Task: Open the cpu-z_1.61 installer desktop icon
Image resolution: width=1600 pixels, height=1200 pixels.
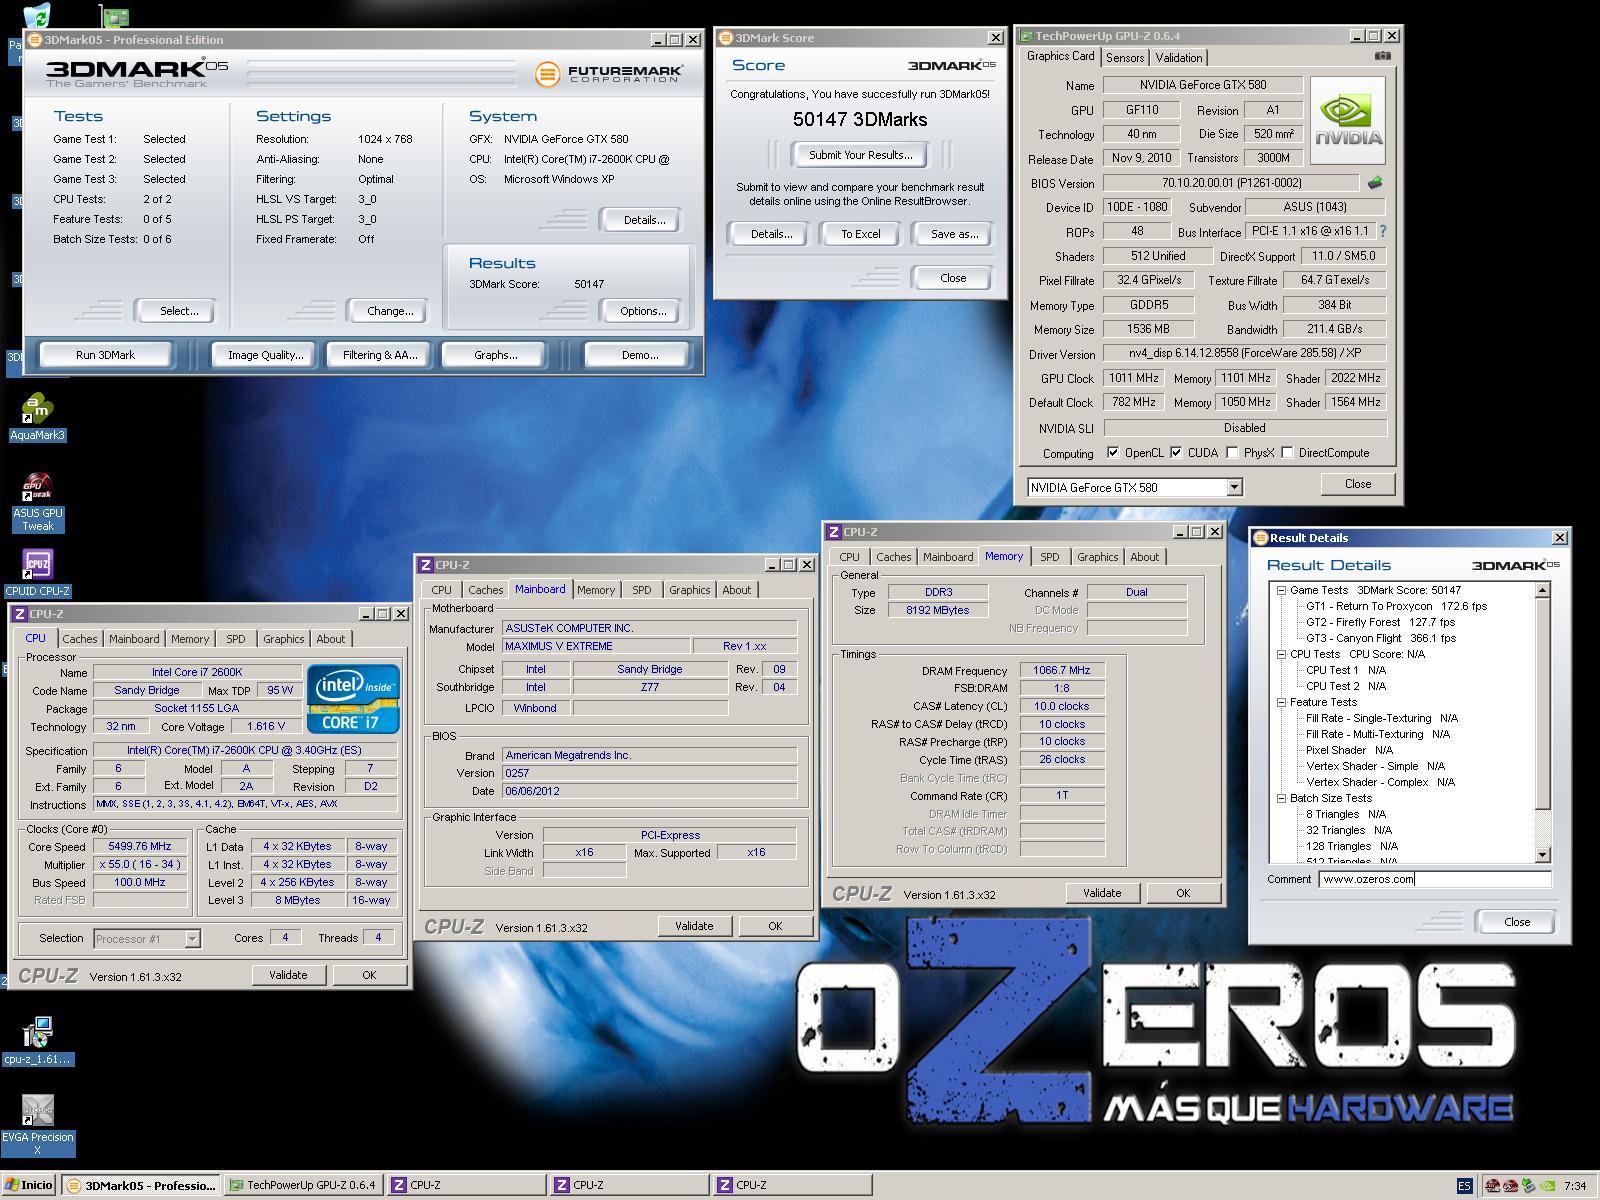Action: click(x=37, y=1040)
